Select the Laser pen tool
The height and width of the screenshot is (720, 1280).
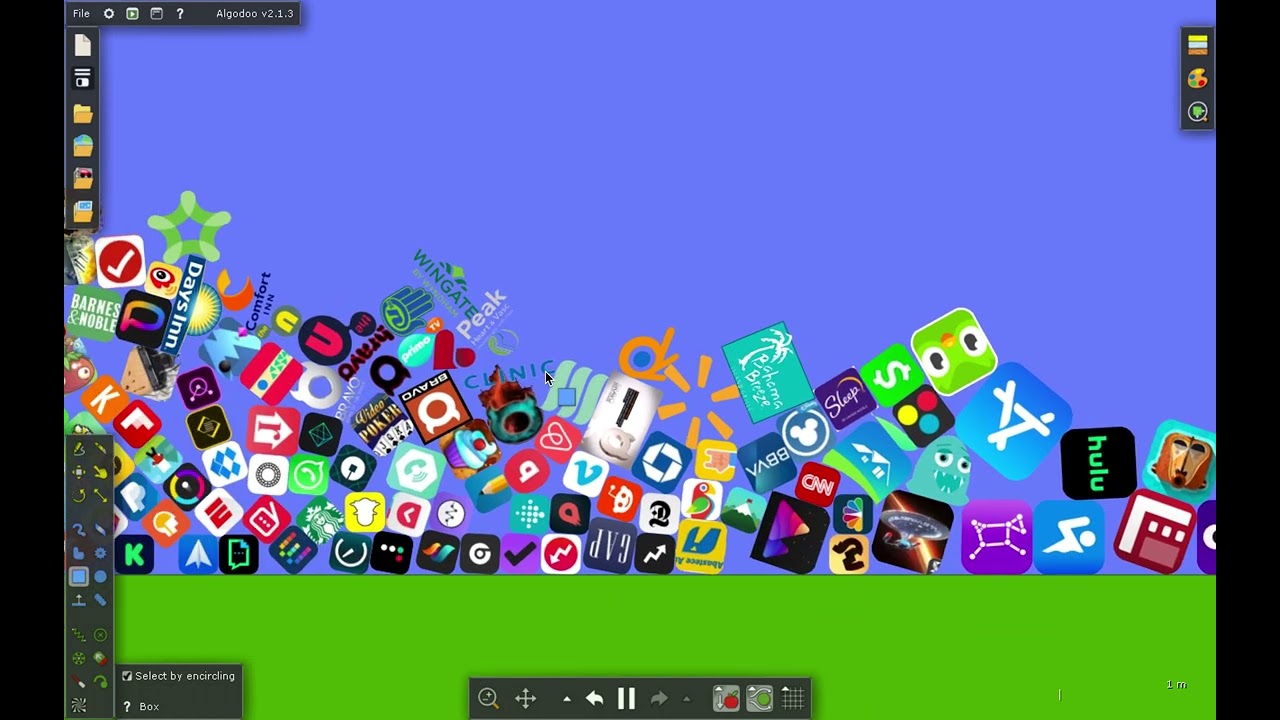click(79, 682)
